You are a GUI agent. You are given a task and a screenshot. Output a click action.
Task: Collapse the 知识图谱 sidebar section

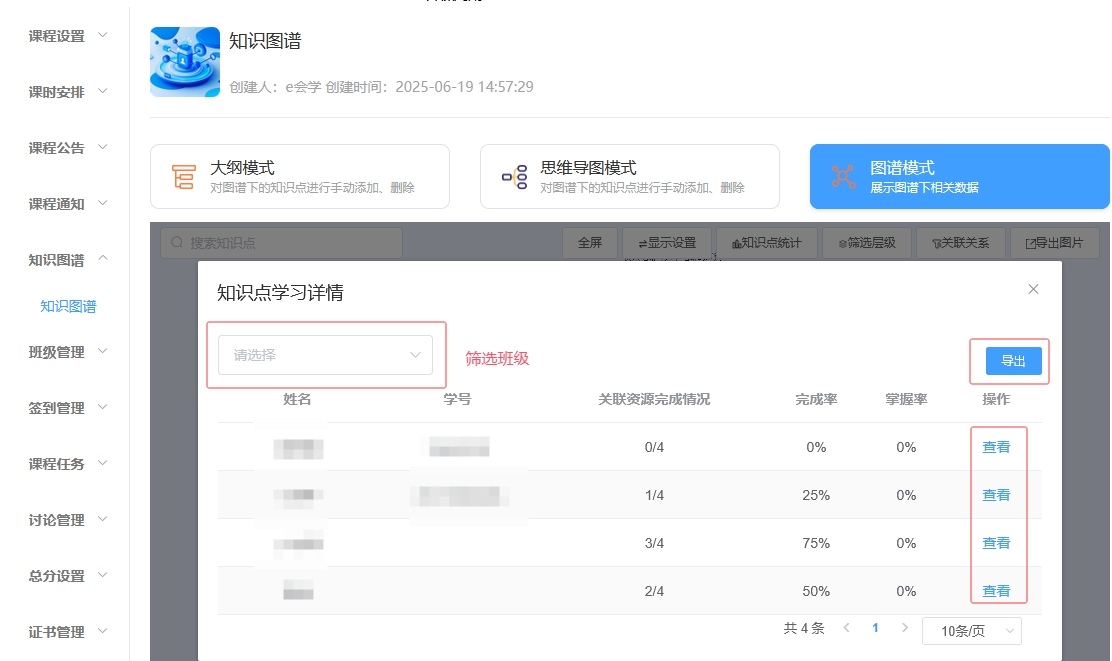[68, 260]
